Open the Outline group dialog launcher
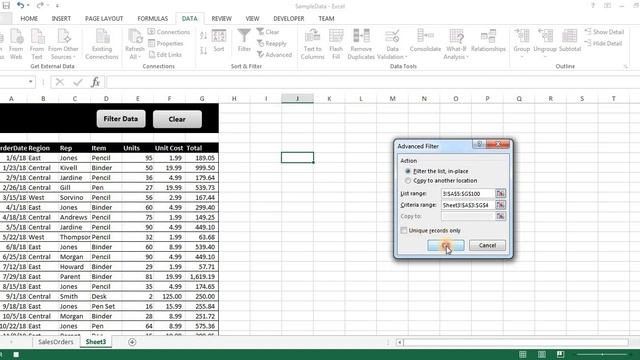This screenshot has width=640, height=360. (x=626, y=66)
